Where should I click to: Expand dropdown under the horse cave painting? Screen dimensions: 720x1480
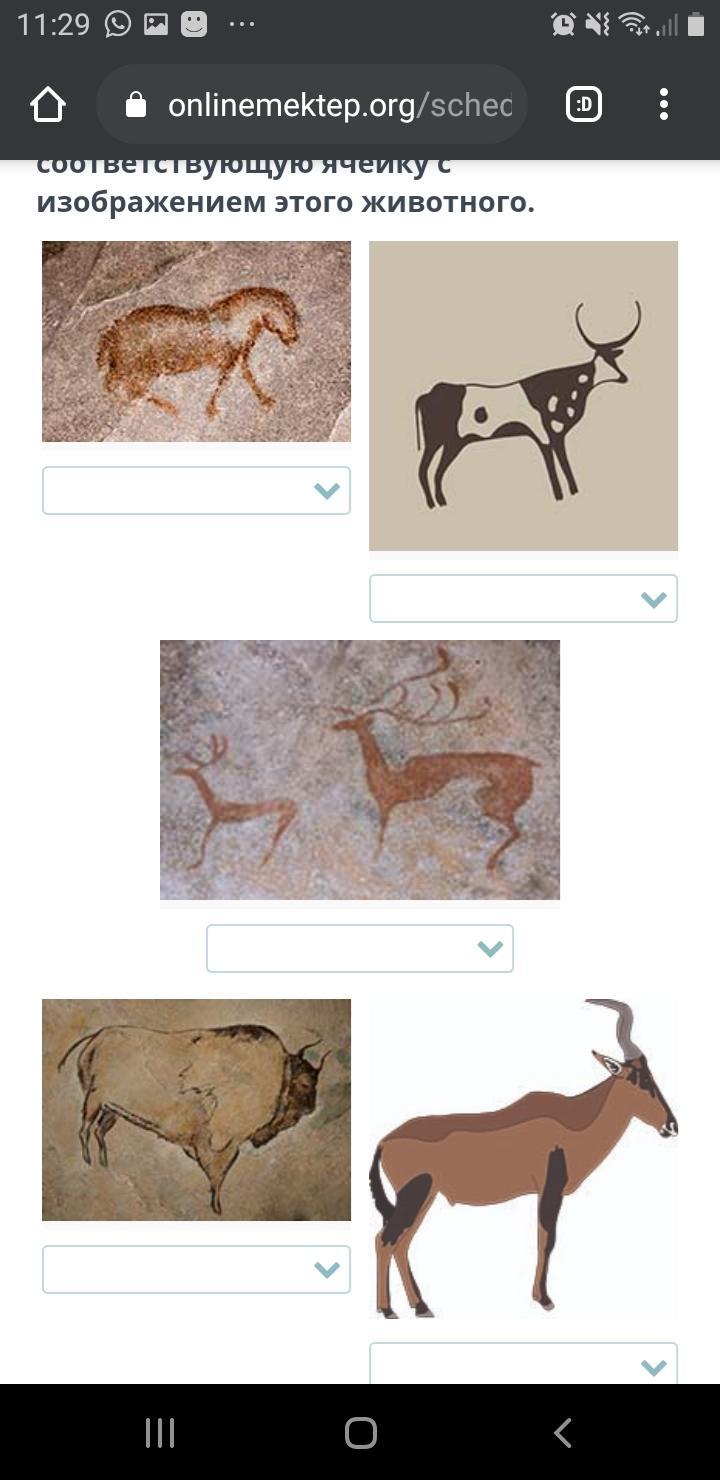point(196,491)
